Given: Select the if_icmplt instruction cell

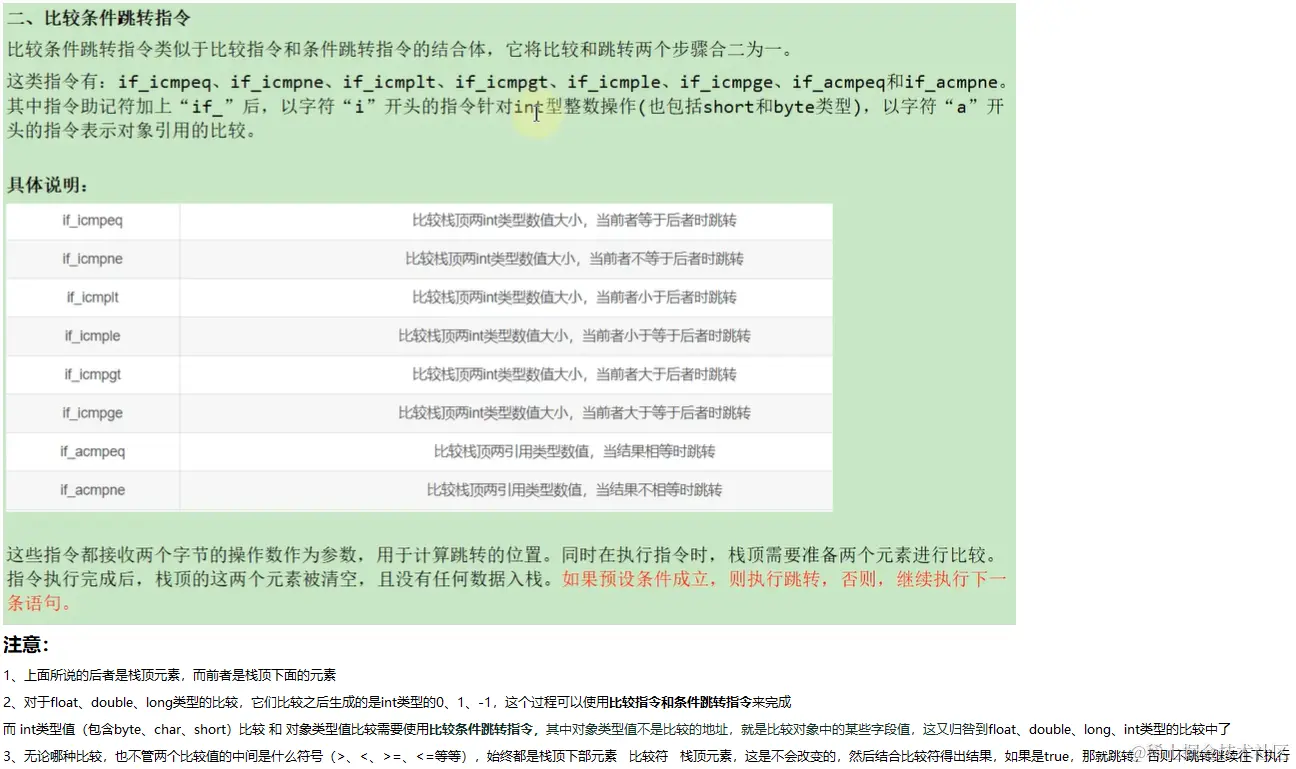Looking at the screenshot, I should [92, 297].
